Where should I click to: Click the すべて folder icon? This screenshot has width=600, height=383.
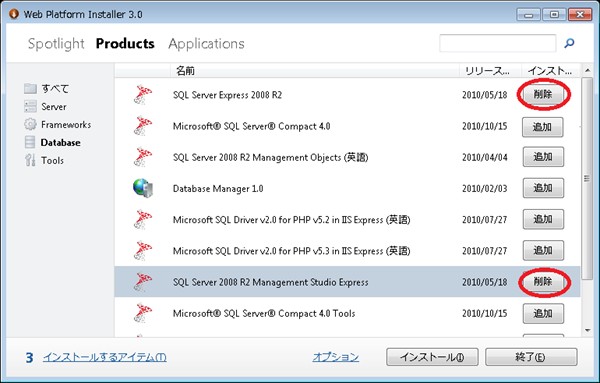30,88
